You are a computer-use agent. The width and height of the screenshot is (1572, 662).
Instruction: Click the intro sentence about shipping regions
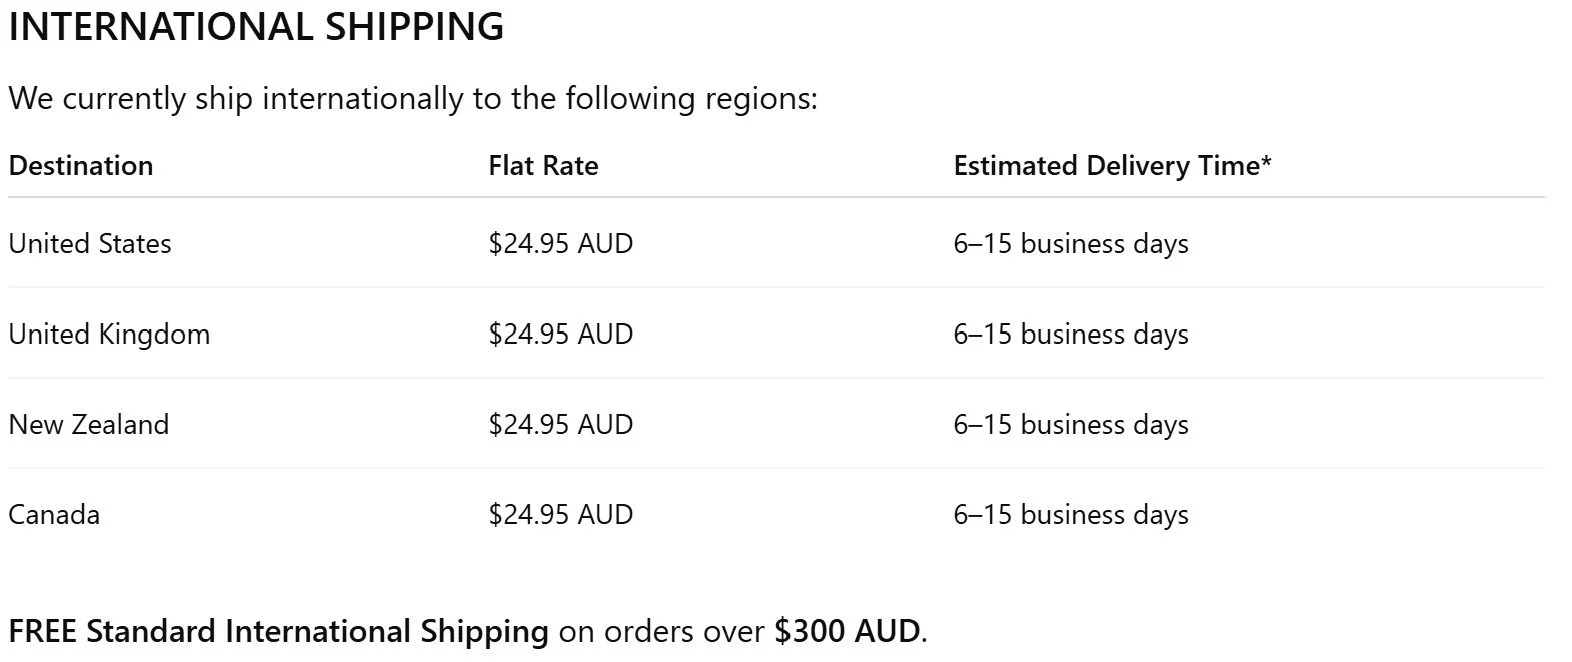pos(412,99)
